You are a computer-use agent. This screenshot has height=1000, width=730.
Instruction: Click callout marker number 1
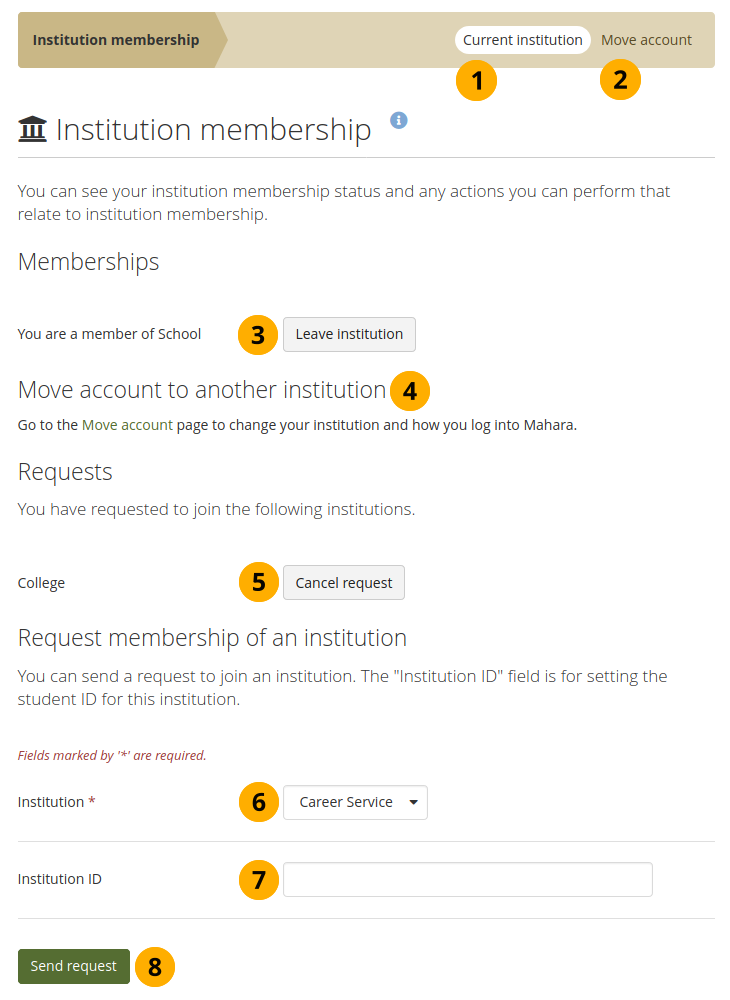pos(476,81)
